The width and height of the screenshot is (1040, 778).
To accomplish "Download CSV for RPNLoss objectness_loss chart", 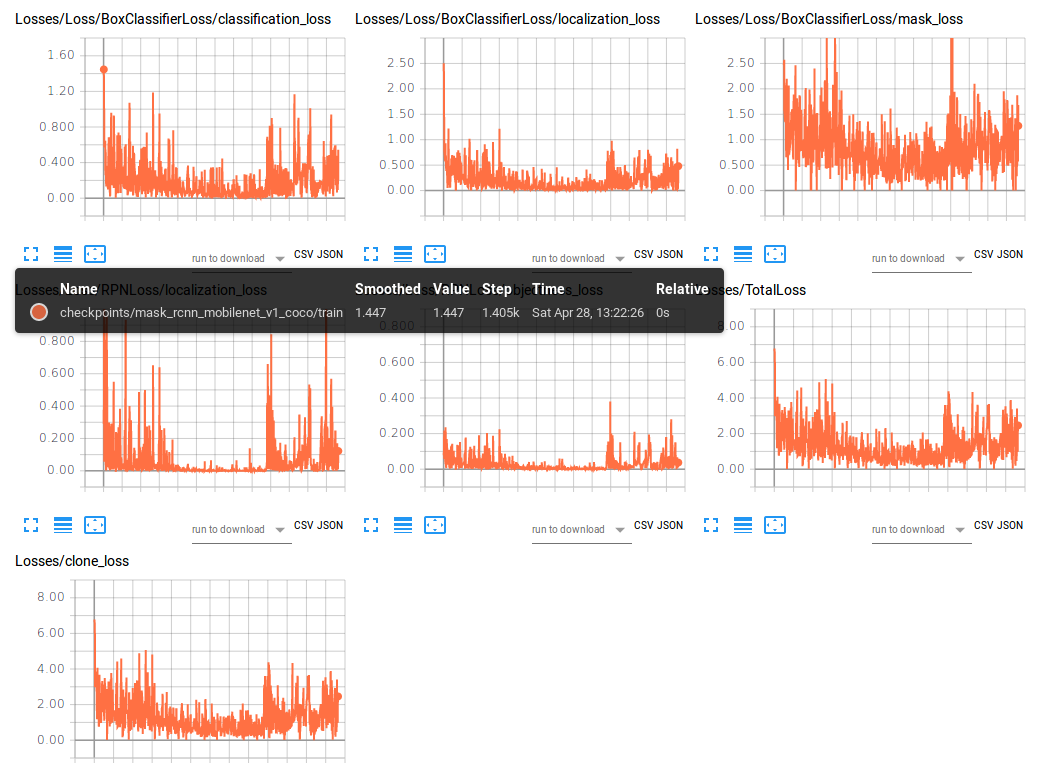I will [643, 525].
